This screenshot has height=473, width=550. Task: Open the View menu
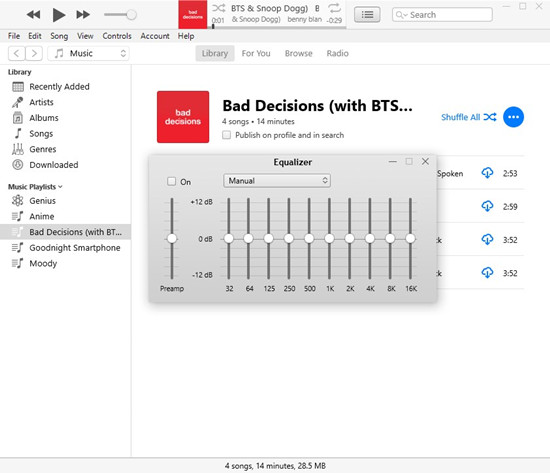(x=85, y=36)
